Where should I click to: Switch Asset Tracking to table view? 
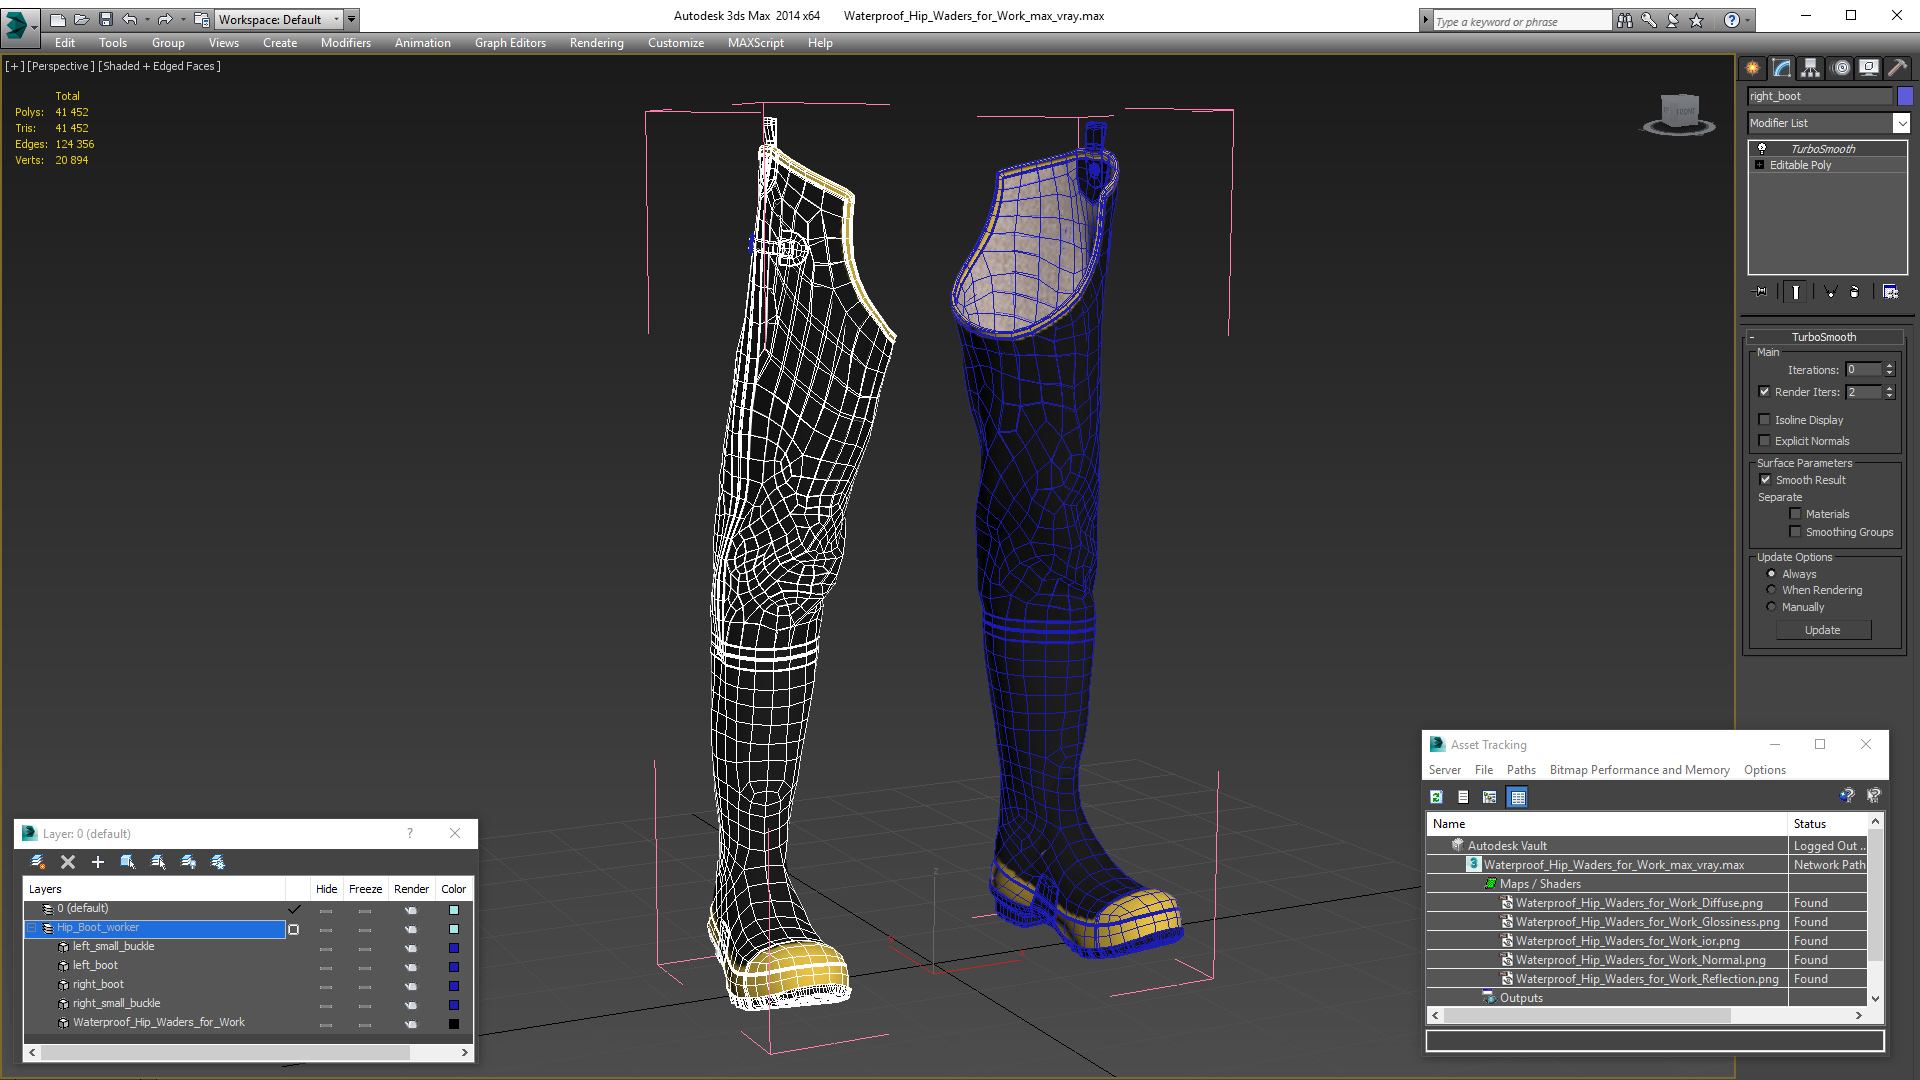(x=1518, y=797)
